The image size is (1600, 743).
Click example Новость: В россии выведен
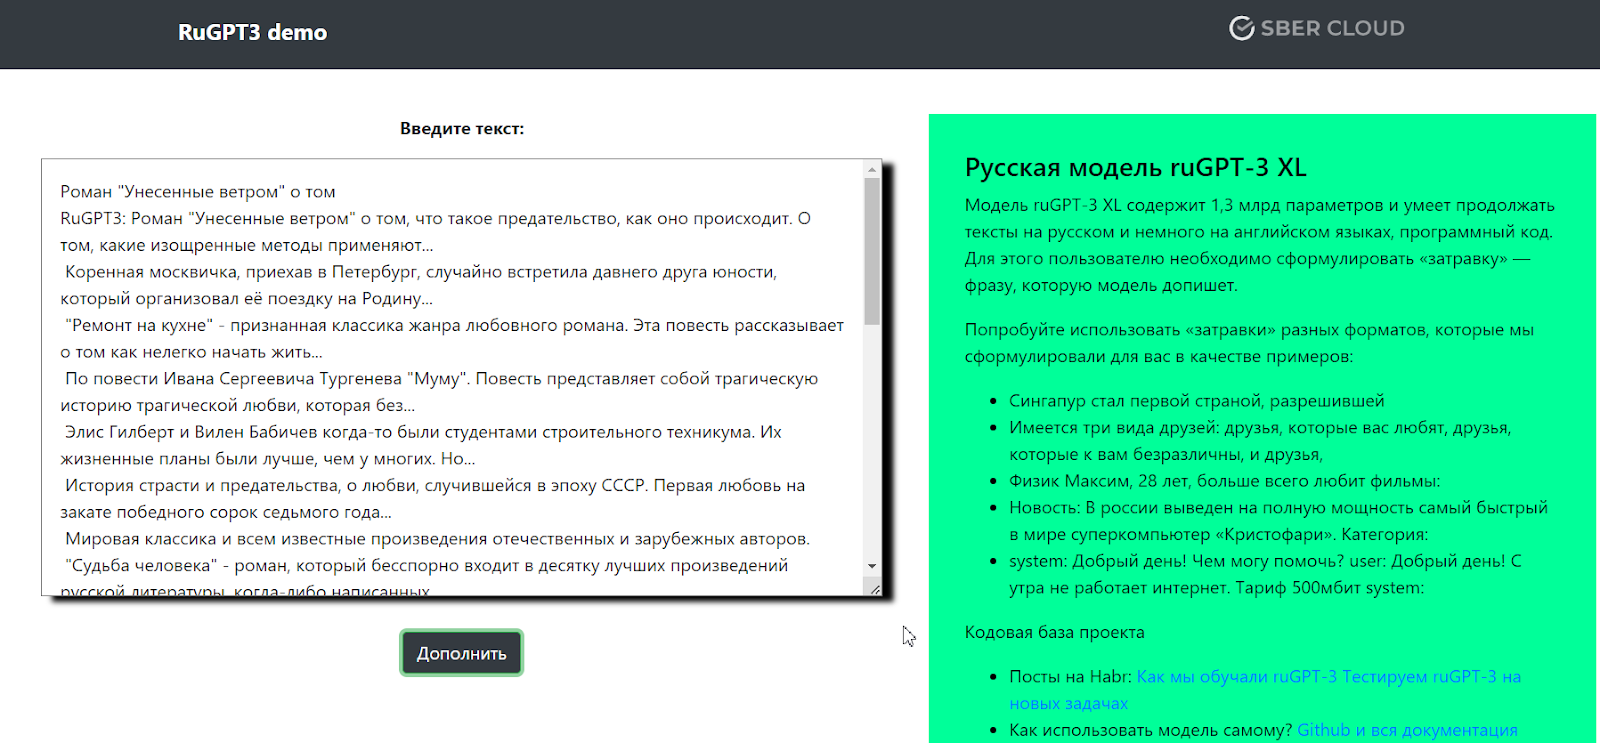pos(1278,521)
